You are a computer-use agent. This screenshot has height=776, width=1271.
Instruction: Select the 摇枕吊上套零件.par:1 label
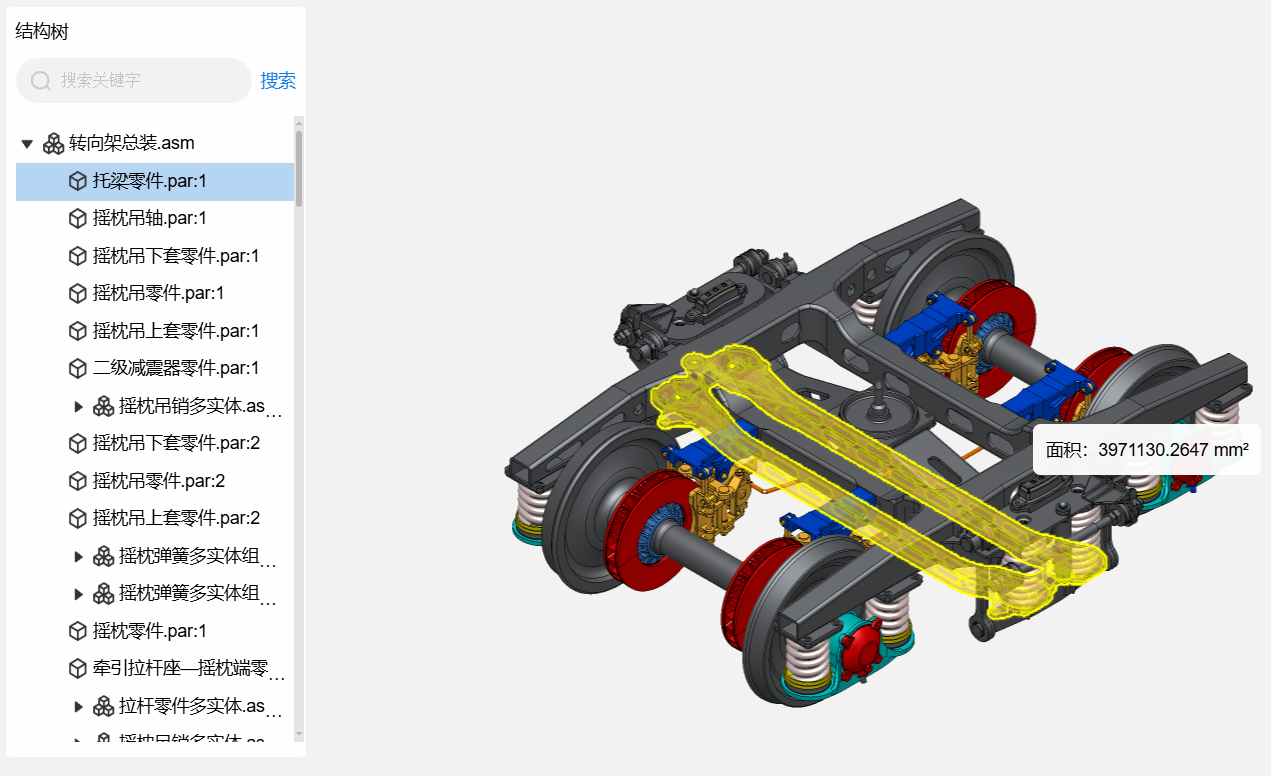[x=176, y=331]
